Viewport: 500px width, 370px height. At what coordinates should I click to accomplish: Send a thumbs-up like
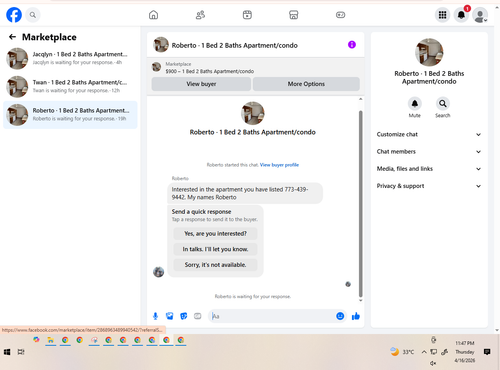[356, 316]
